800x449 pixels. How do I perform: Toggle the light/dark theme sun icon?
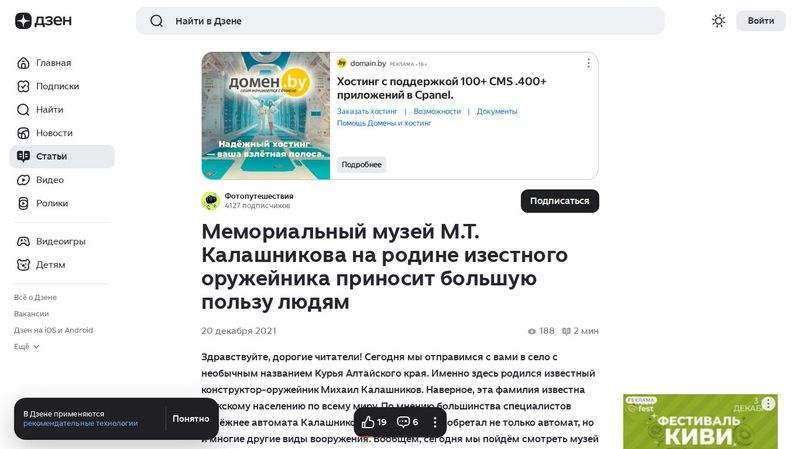tap(718, 21)
